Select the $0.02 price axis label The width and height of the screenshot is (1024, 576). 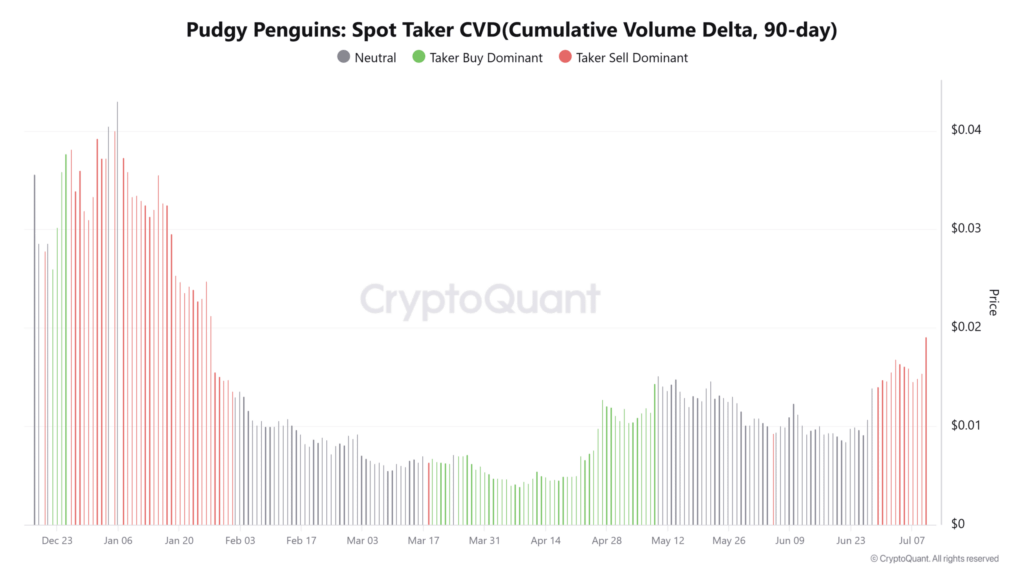coord(965,327)
